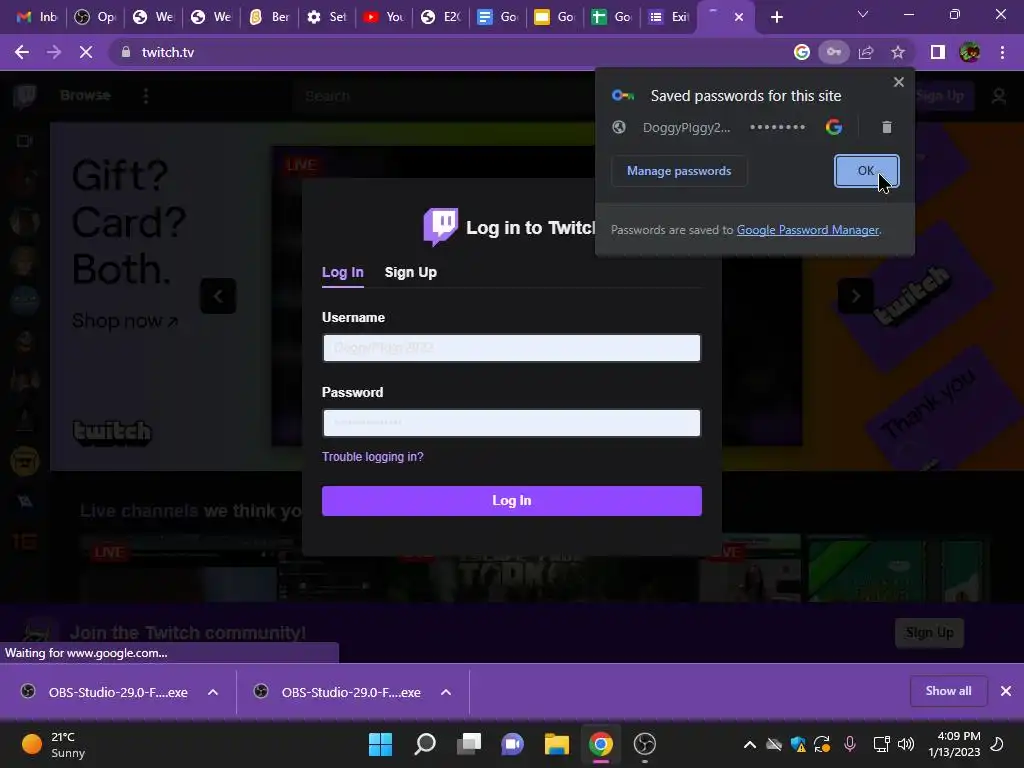Open File Explorer from taskbar
The height and width of the screenshot is (768, 1024).
coord(556,744)
